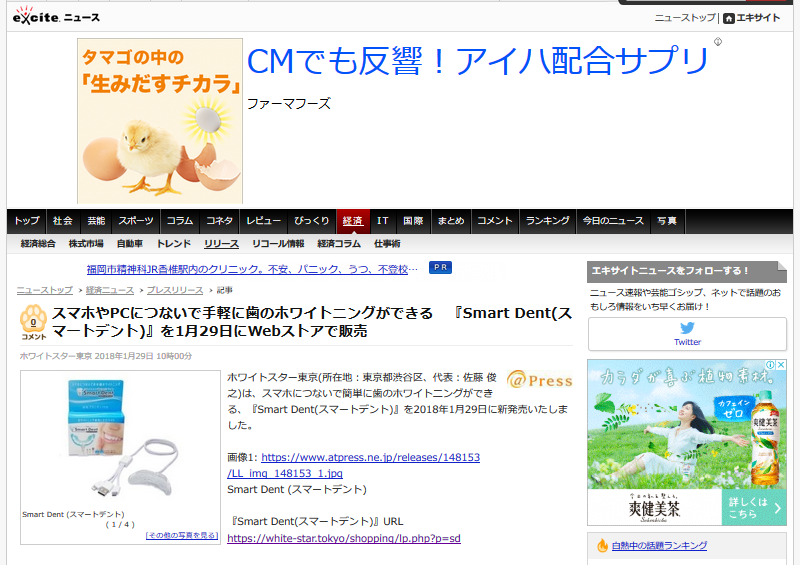
Task: Click the AdChoices info icon on tea ad
Action: click(x=771, y=365)
